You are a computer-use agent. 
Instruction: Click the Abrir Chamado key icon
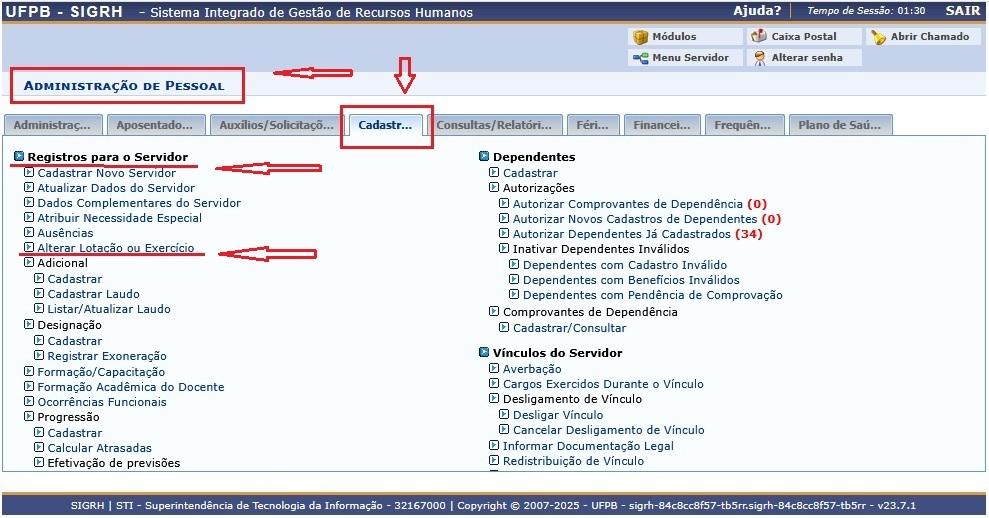(x=878, y=37)
